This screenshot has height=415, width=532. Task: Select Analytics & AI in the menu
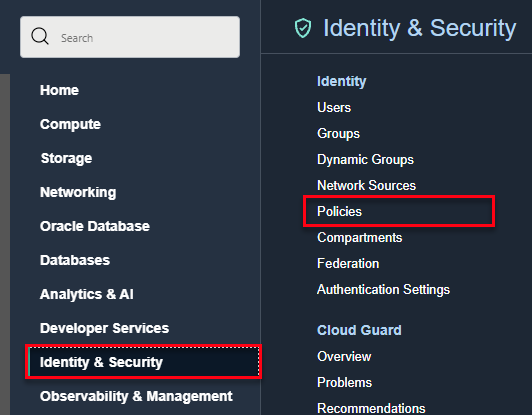(x=87, y=294)
